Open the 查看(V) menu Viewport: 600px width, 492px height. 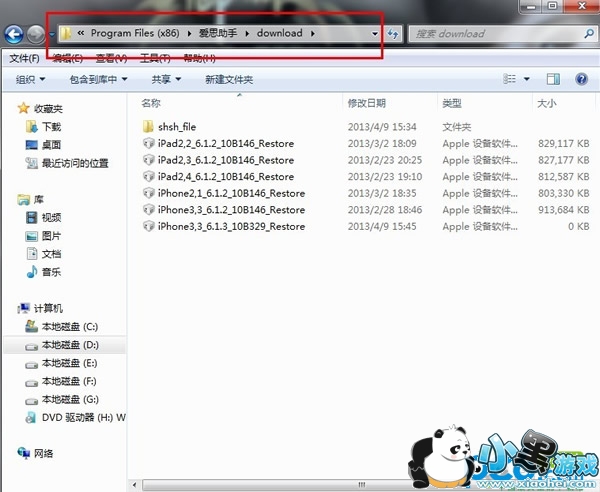coord(111,58)
